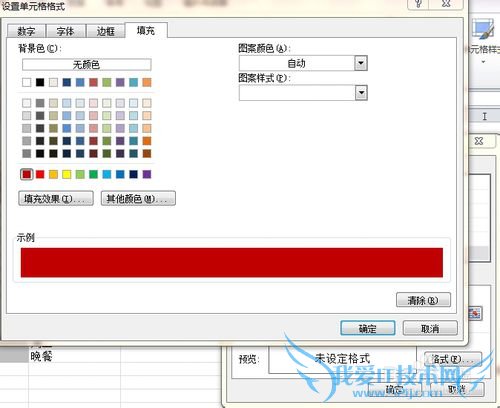The height and width of the screenshot is (408, 500).
Task: Choose brick red swatch in the top theme row
Action: click(x=93, y=82)
